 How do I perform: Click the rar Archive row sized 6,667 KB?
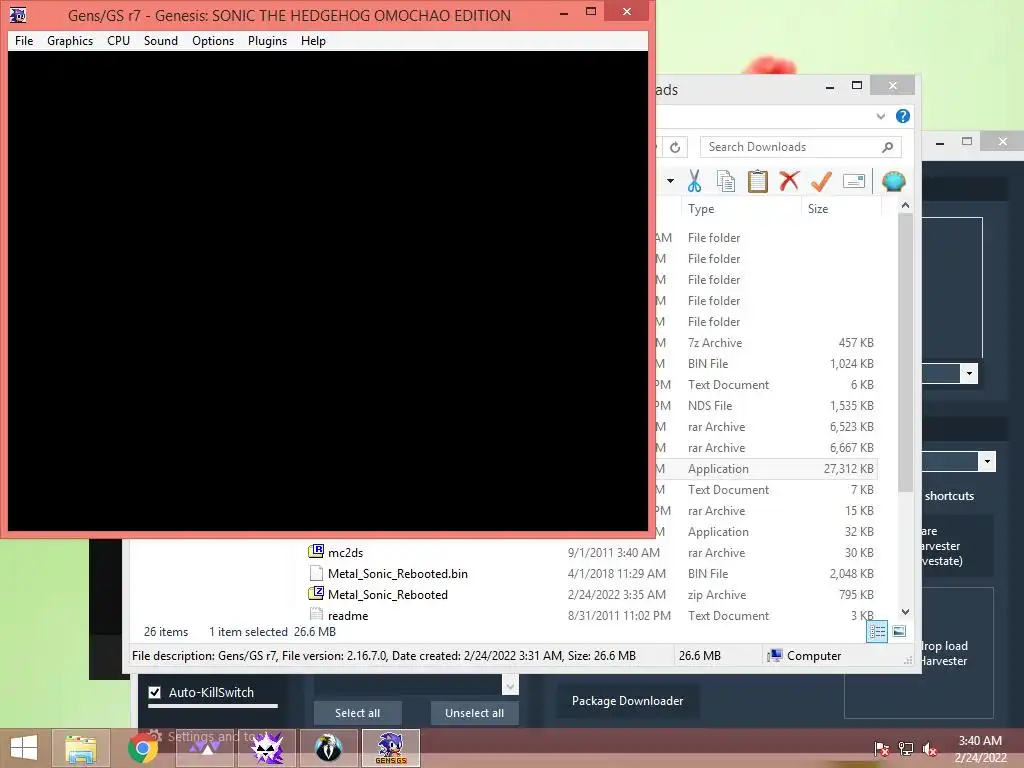(x=765, y=447)
